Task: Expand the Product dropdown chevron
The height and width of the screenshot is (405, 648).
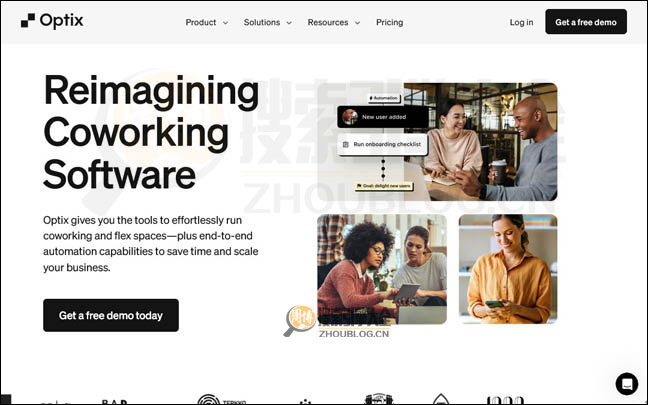Action: click(225, 23)
